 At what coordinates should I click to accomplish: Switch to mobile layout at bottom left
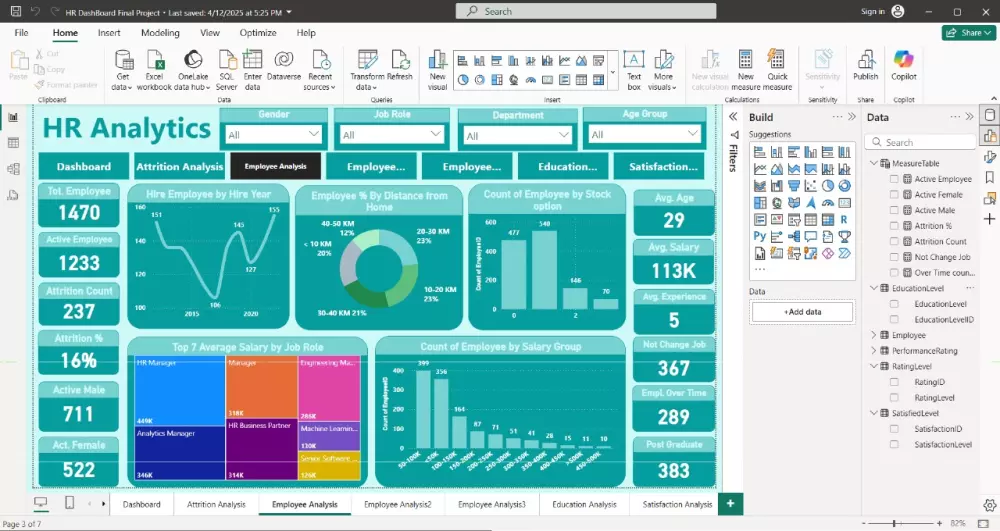(70, 503)
